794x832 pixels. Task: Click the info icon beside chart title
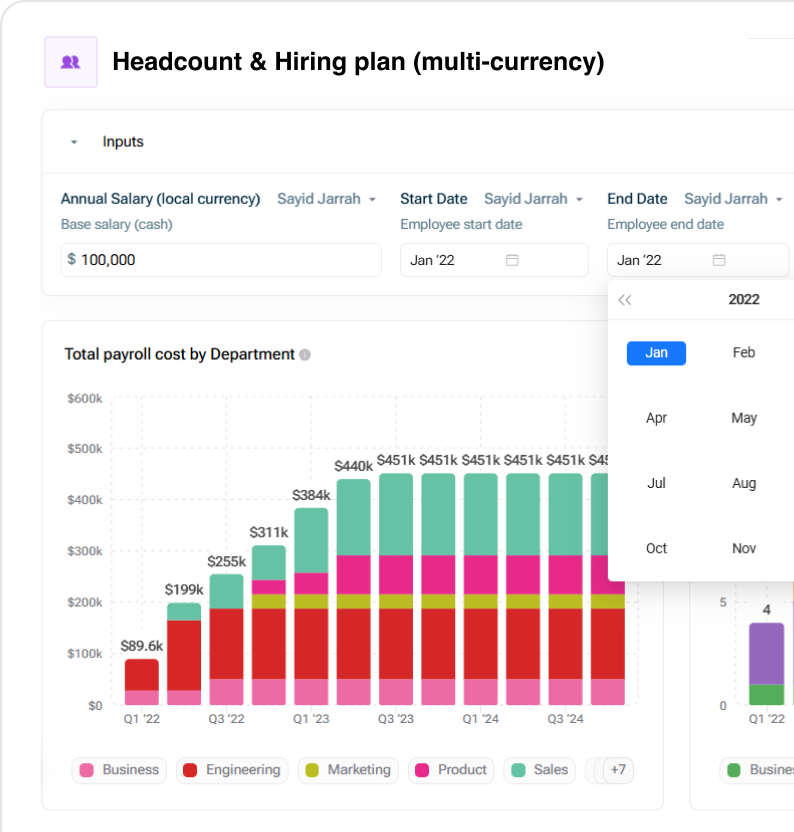305,354
